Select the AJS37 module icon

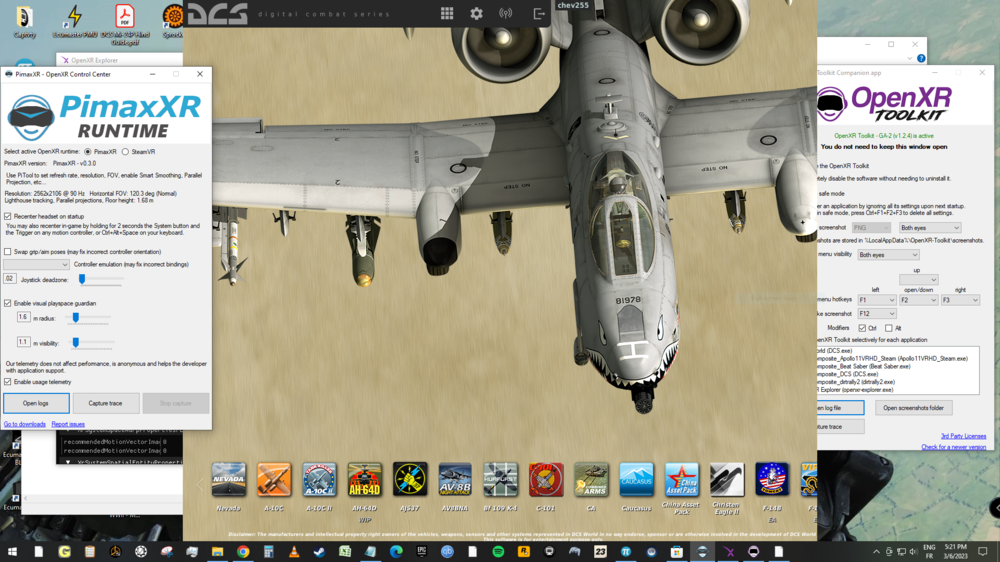click(409, 480)
